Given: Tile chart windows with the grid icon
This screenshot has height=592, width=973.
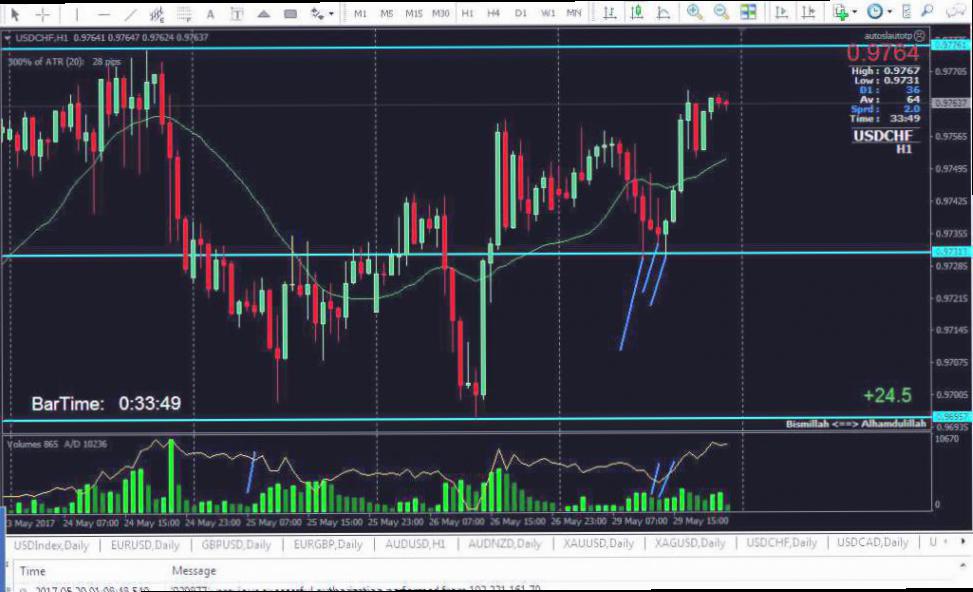Looking at the screenshot, I should (748, 13).
